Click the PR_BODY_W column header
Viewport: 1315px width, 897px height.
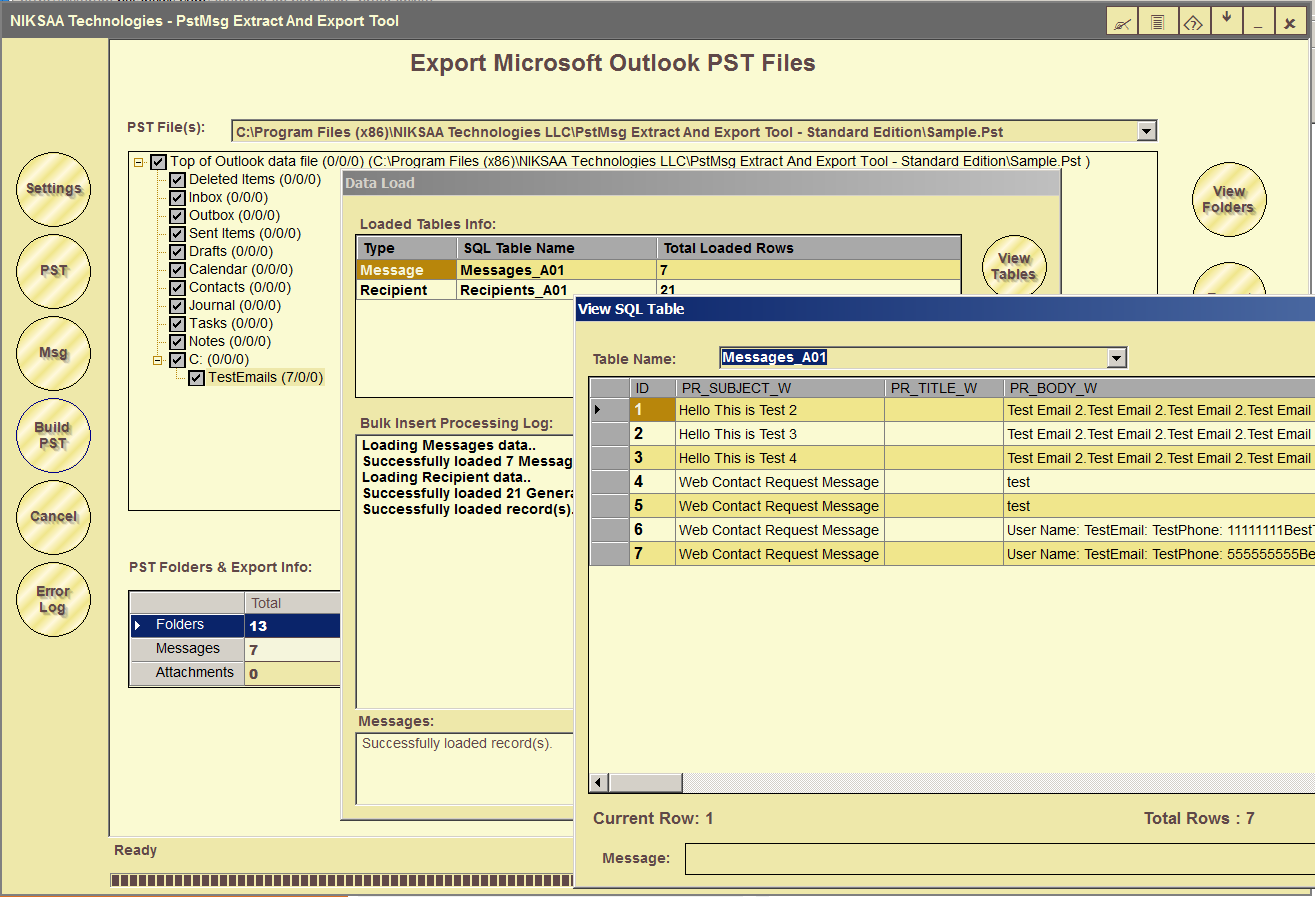1159,388
